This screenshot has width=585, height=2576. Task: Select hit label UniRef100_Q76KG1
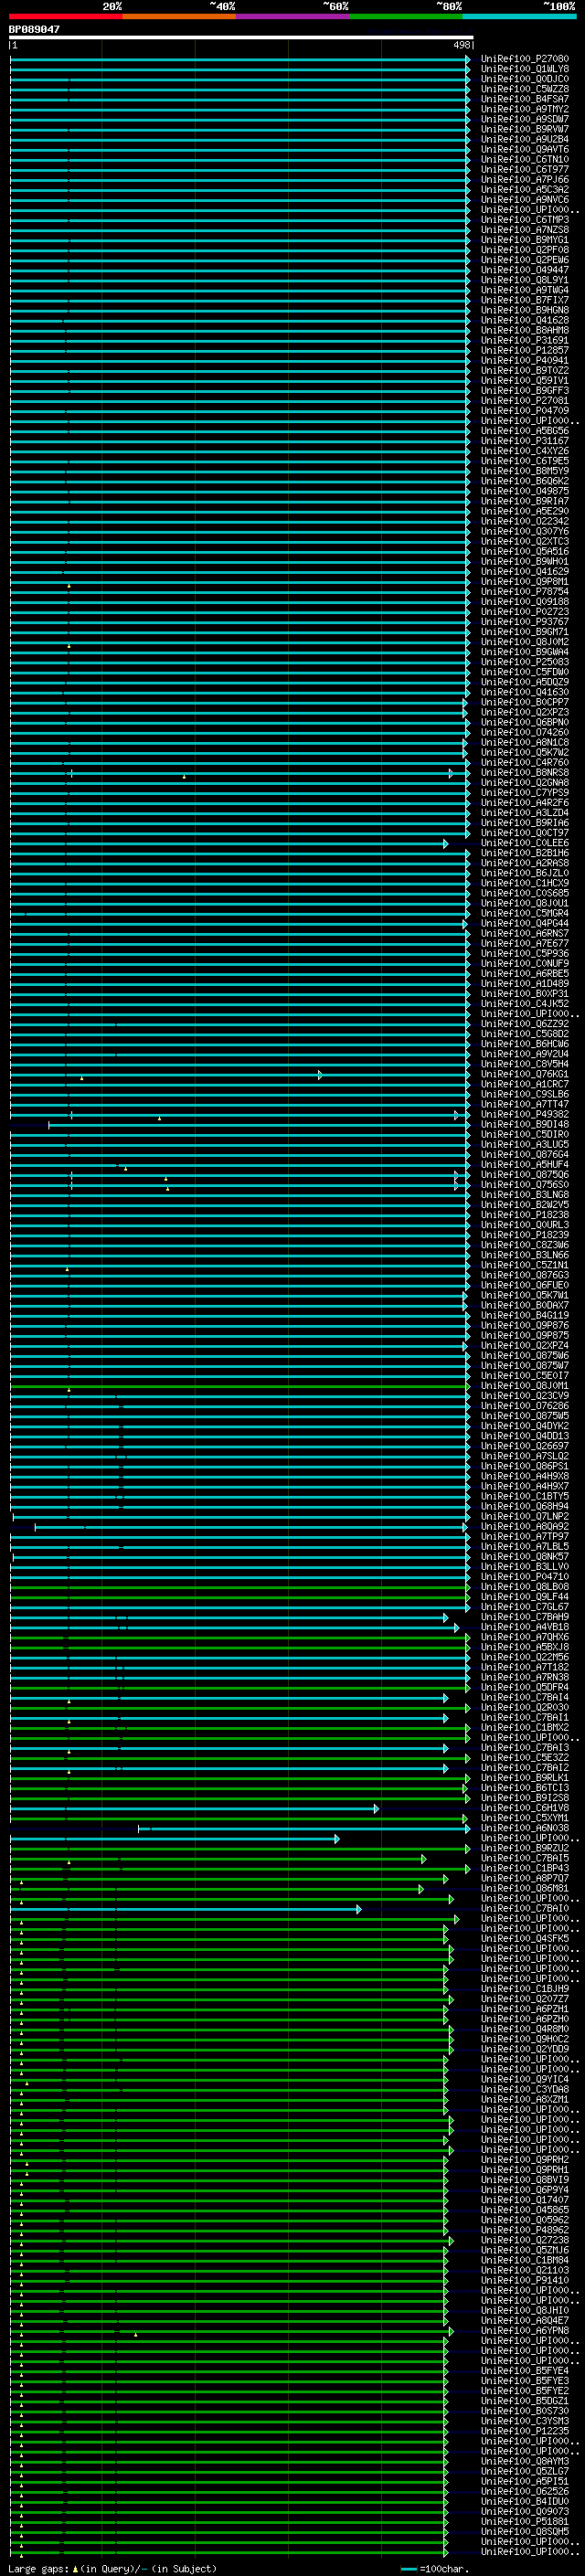pos(525,1074)
